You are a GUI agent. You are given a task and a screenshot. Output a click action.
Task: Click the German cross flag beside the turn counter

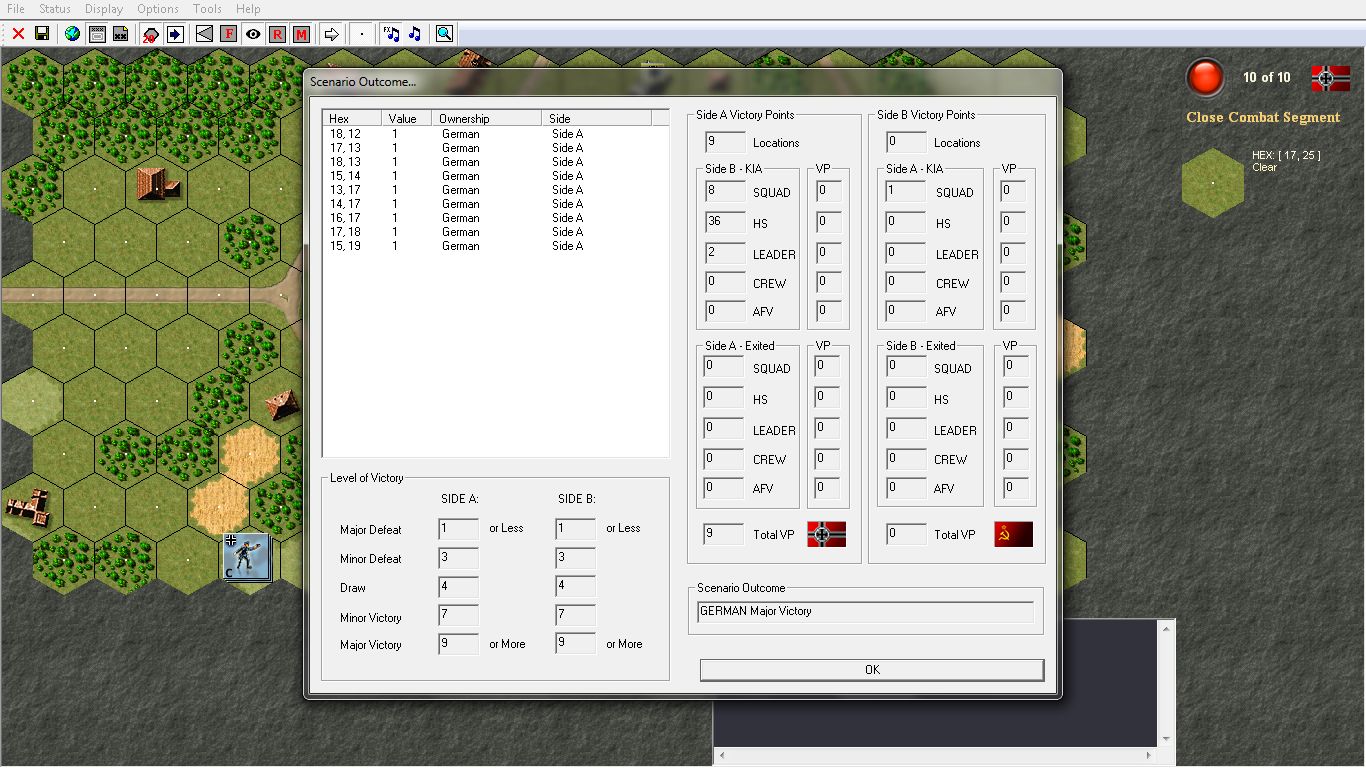(x=1330, y=78)
